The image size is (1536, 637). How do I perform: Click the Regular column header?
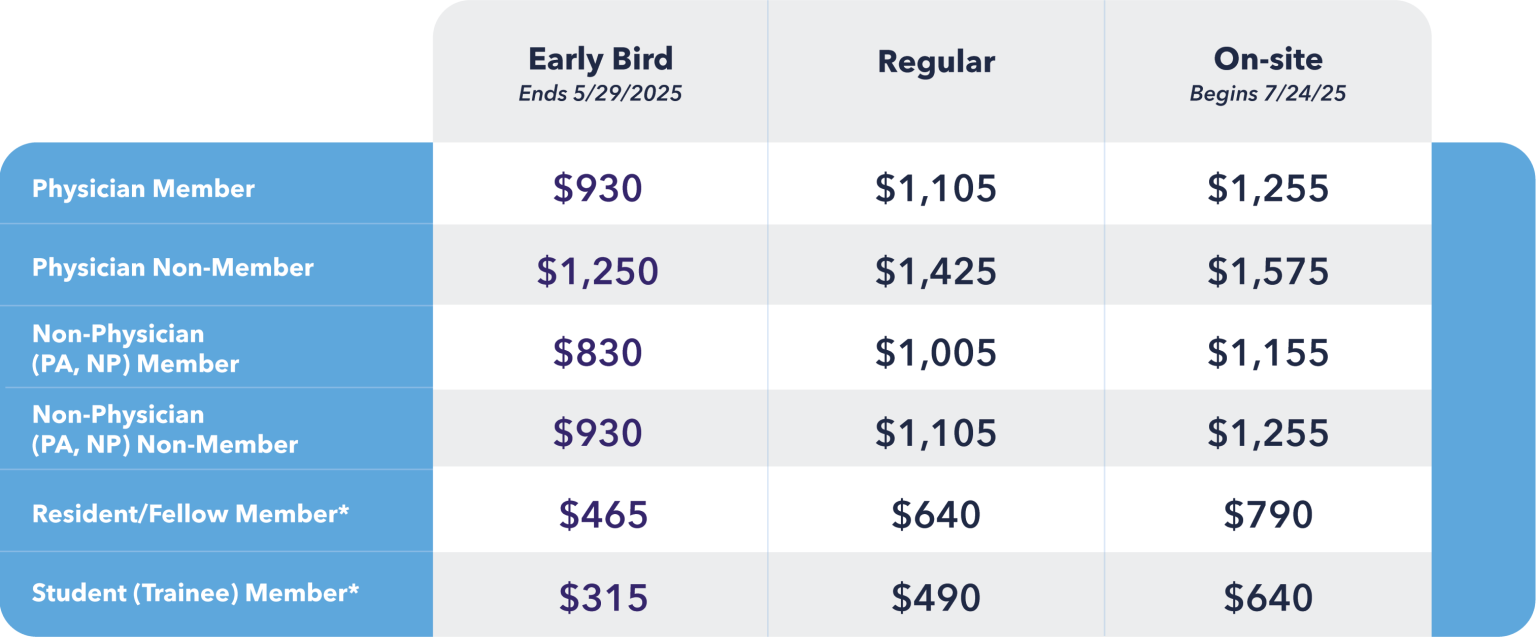click(x=936, y=62)
